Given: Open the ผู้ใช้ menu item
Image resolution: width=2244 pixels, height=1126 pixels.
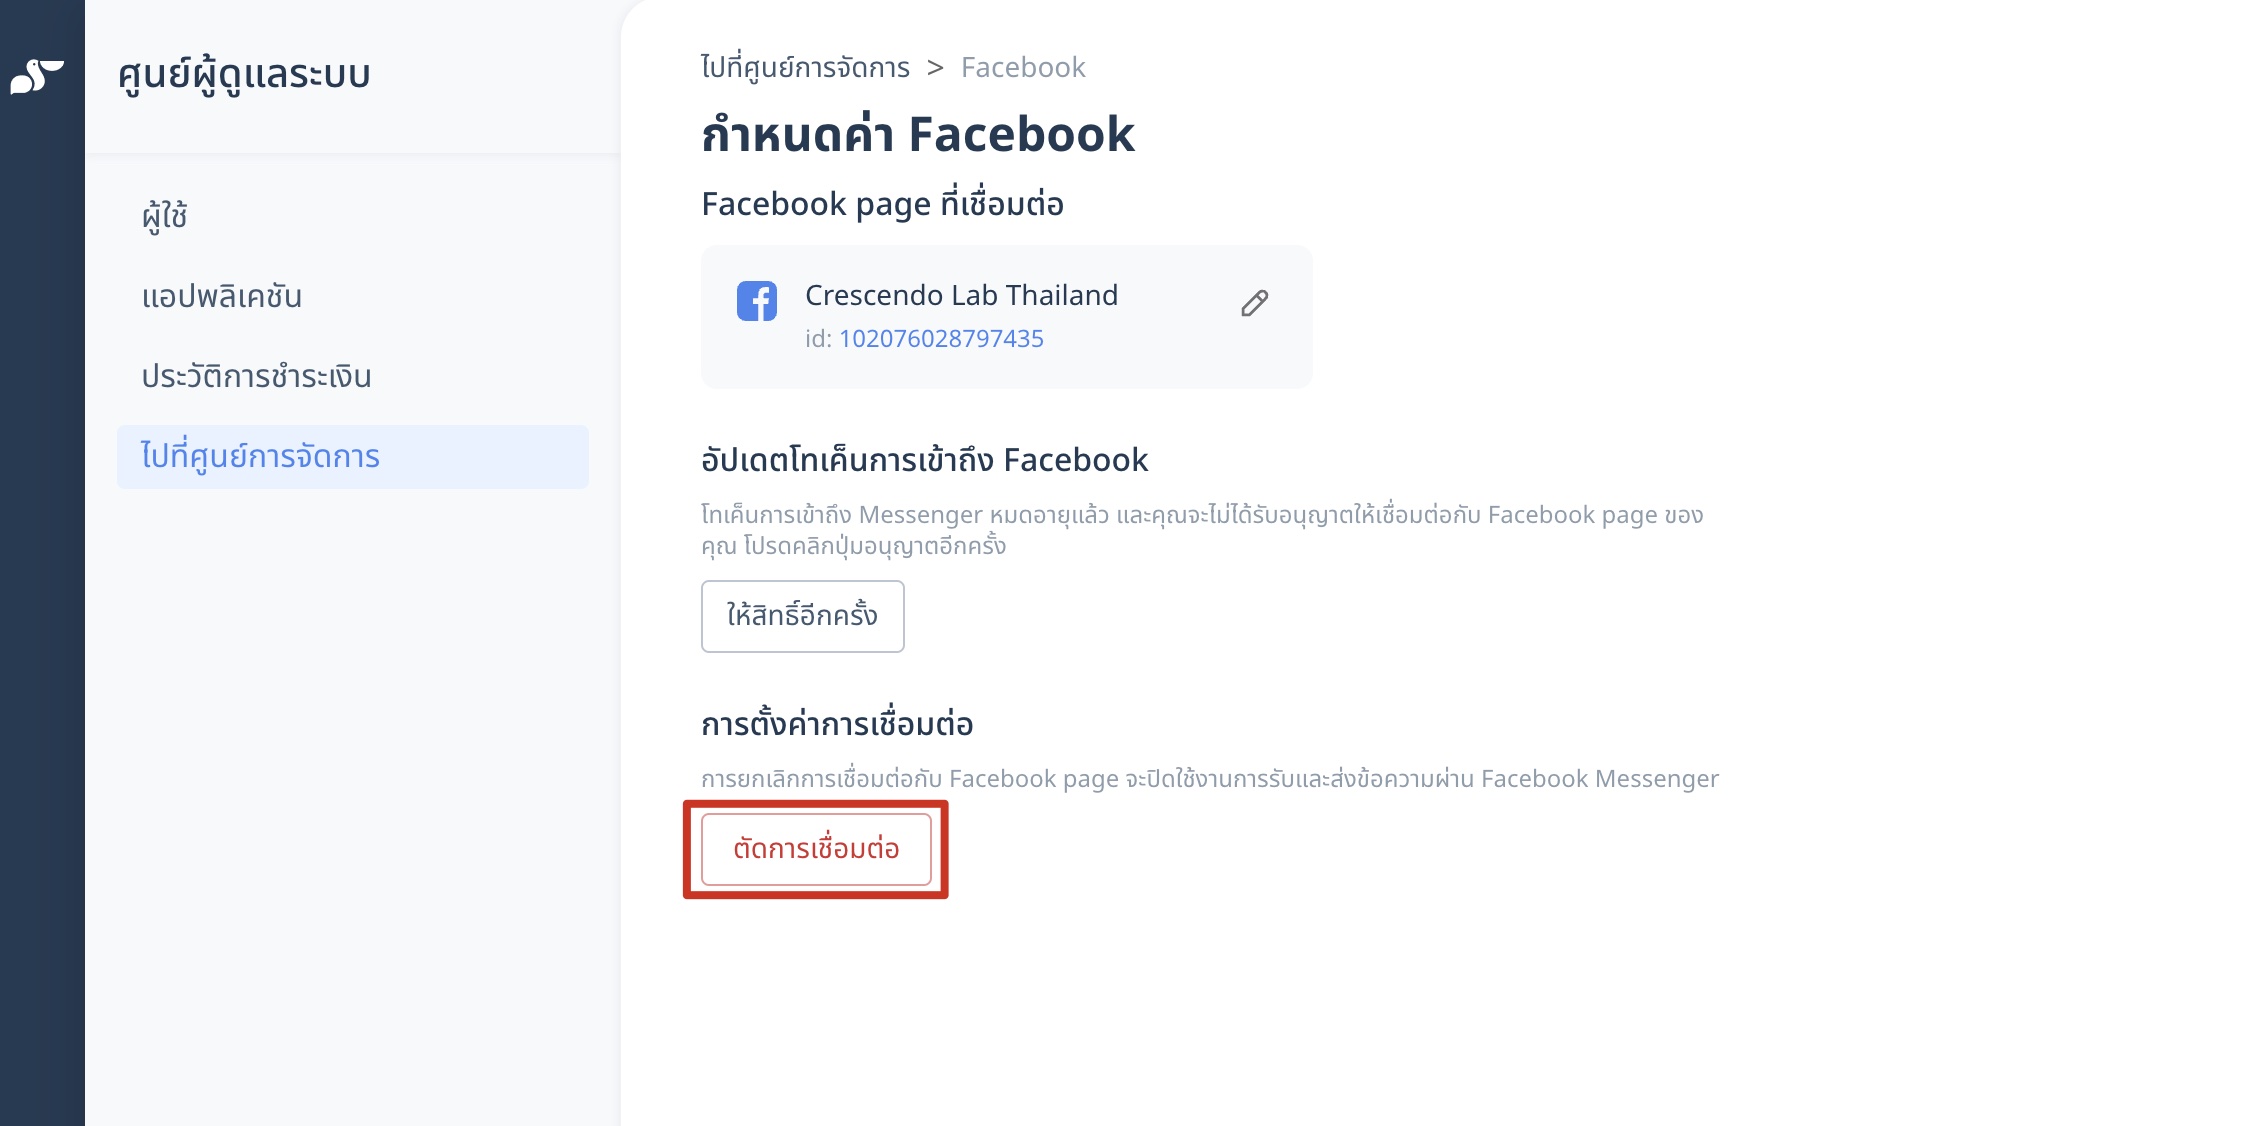Looking at the screenshot, I should point(165,216).
